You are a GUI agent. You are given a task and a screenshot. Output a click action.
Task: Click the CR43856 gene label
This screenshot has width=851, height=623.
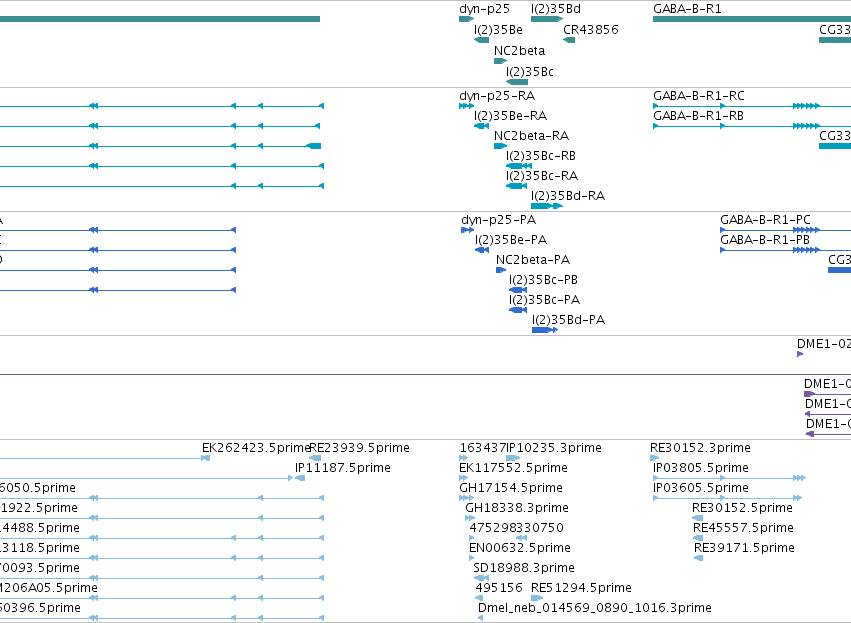click(x=590, y=29)
